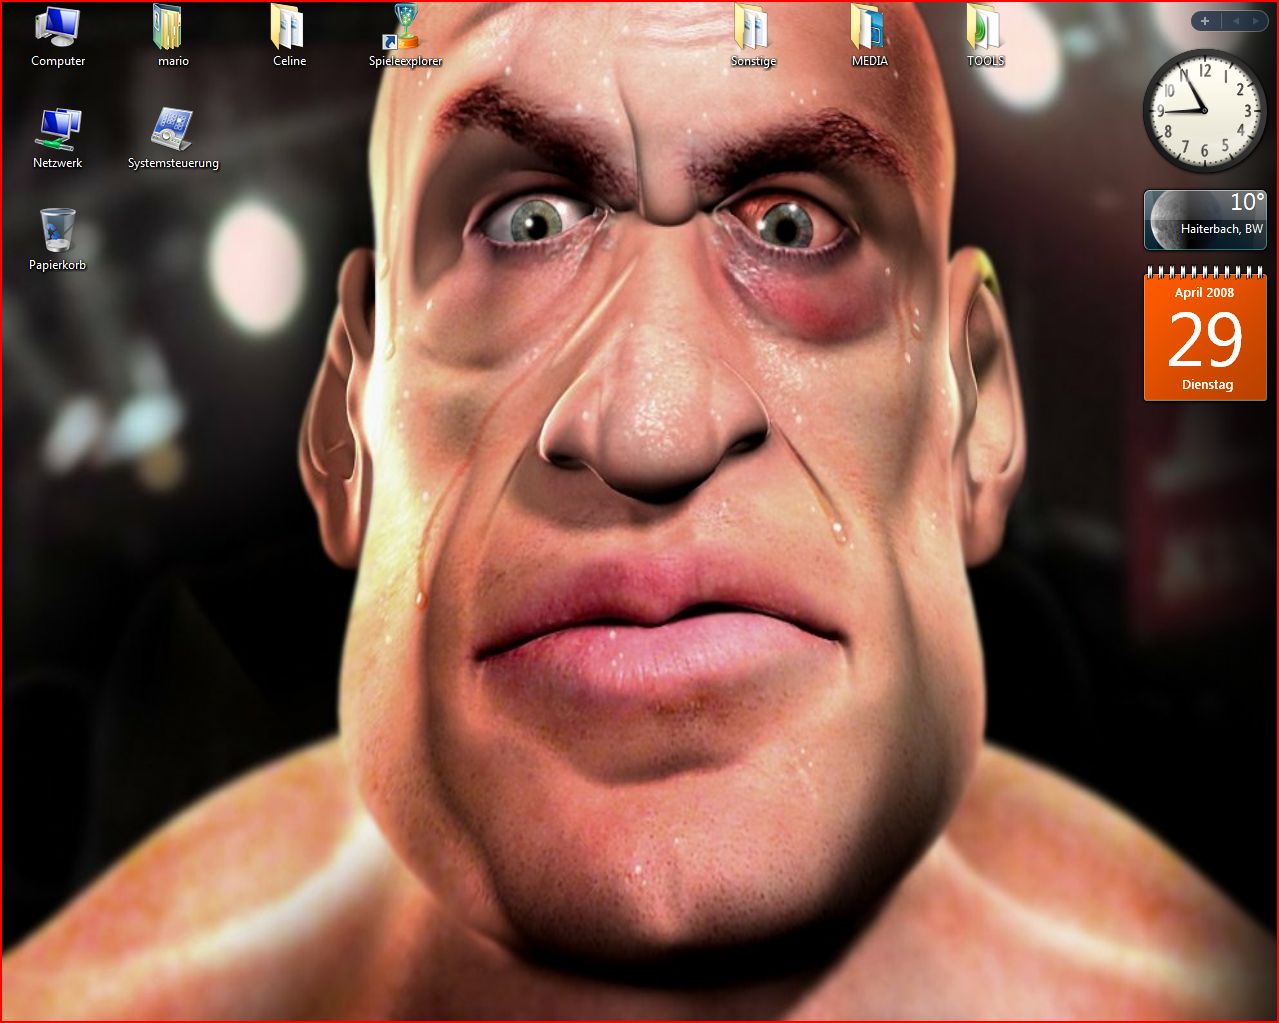Open the Computer desktop icon
Viewport: 1279px width, 1023px height.
(57, 29)
